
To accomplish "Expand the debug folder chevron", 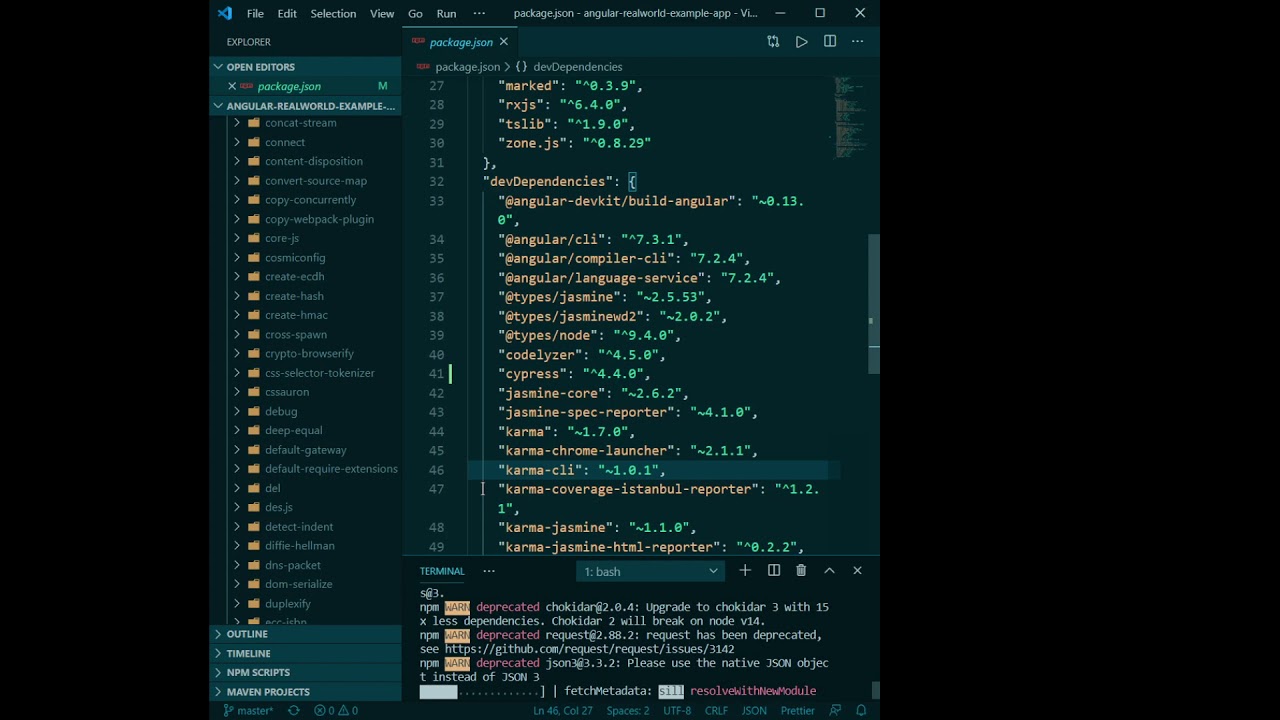I will pyautogui.click(x=237, y=411).
